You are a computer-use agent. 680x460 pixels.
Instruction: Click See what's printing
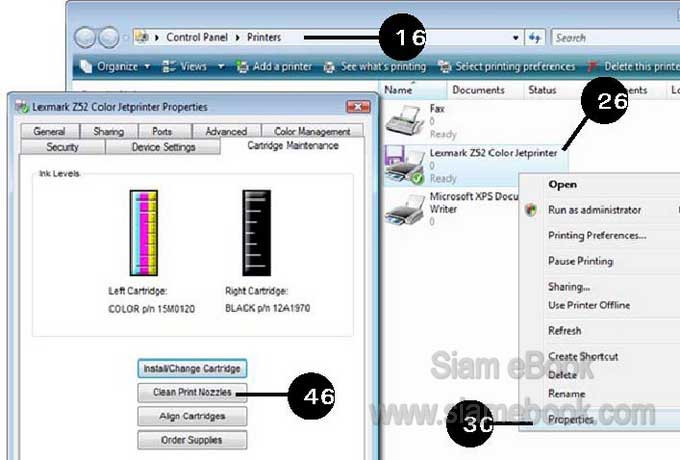(x=383, y=66)
